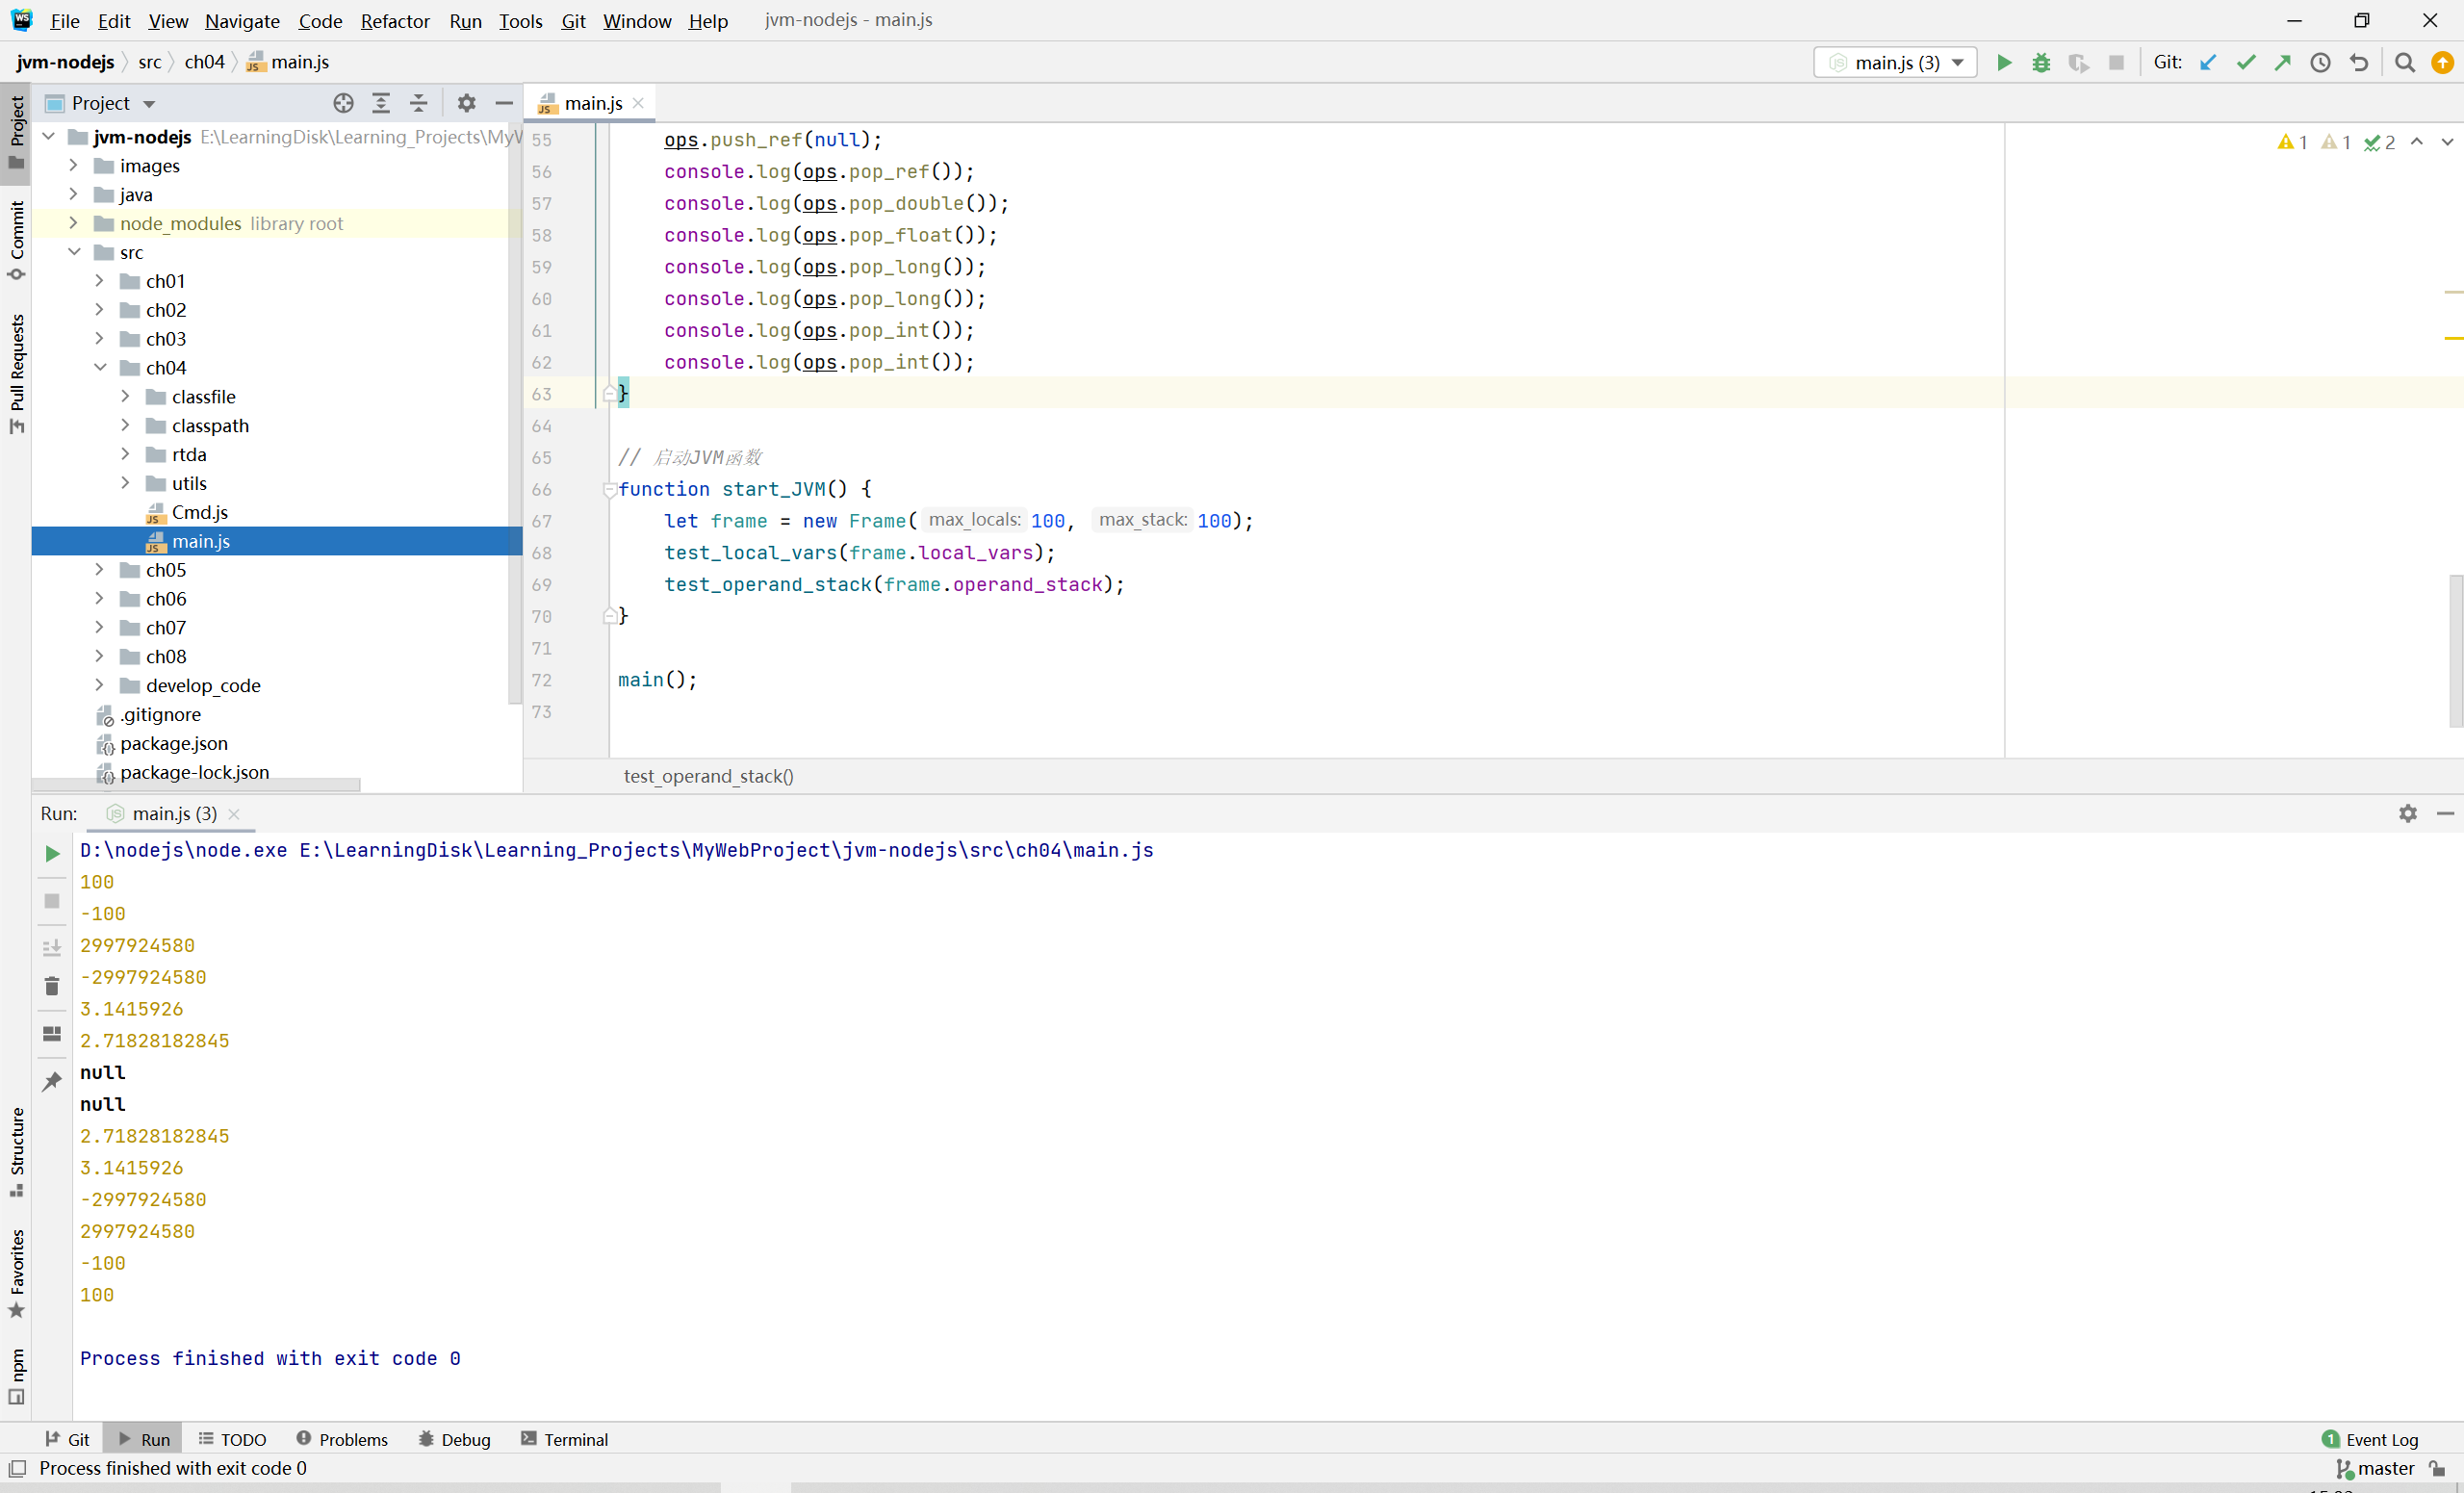
Task: Rerun main.js in Run panel
Action: click(52, 853)
